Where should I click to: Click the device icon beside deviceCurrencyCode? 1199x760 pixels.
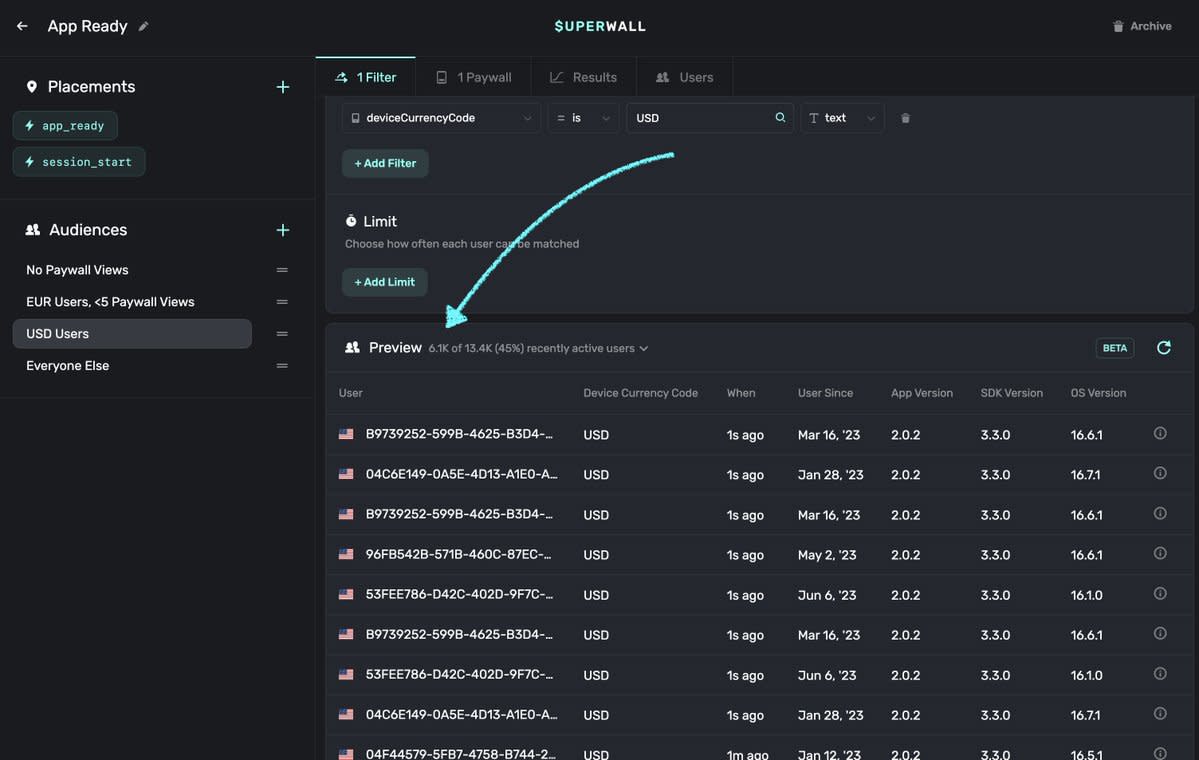click(x=356, y=117)
